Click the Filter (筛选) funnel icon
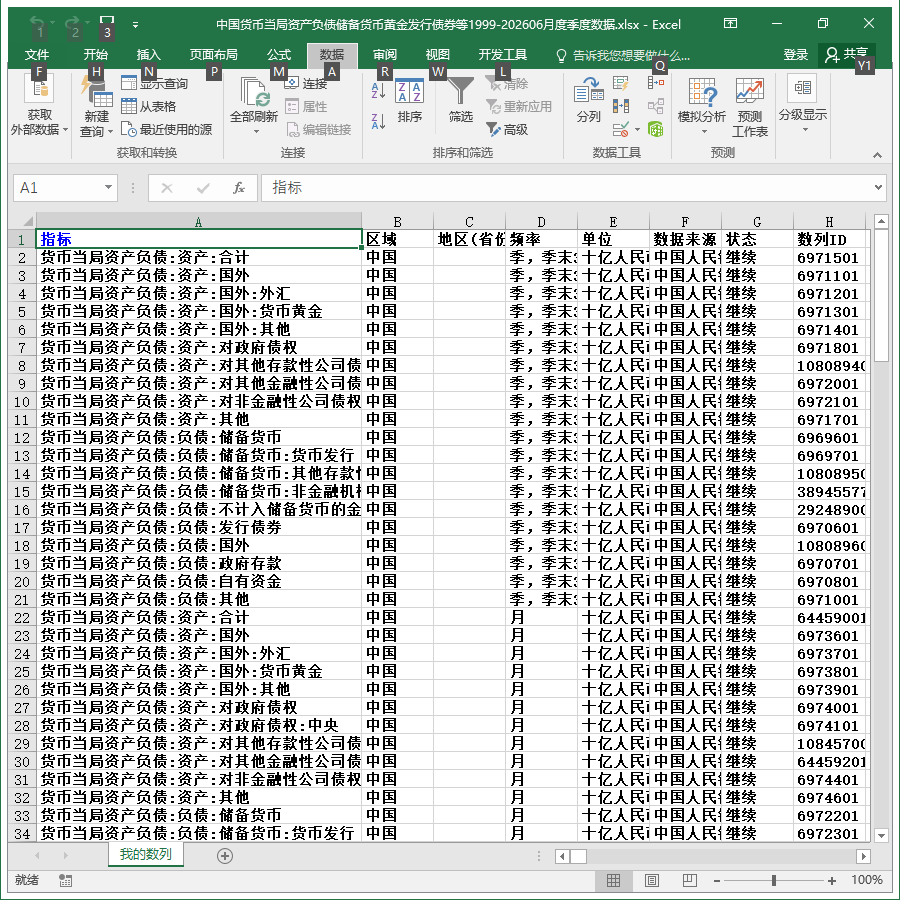The width and height of the screenshot is (900, 900). (460, 102)
